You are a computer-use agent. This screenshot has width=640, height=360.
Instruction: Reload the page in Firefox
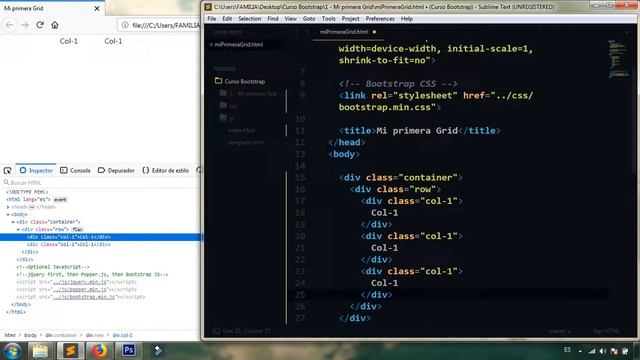pos(40,25)
